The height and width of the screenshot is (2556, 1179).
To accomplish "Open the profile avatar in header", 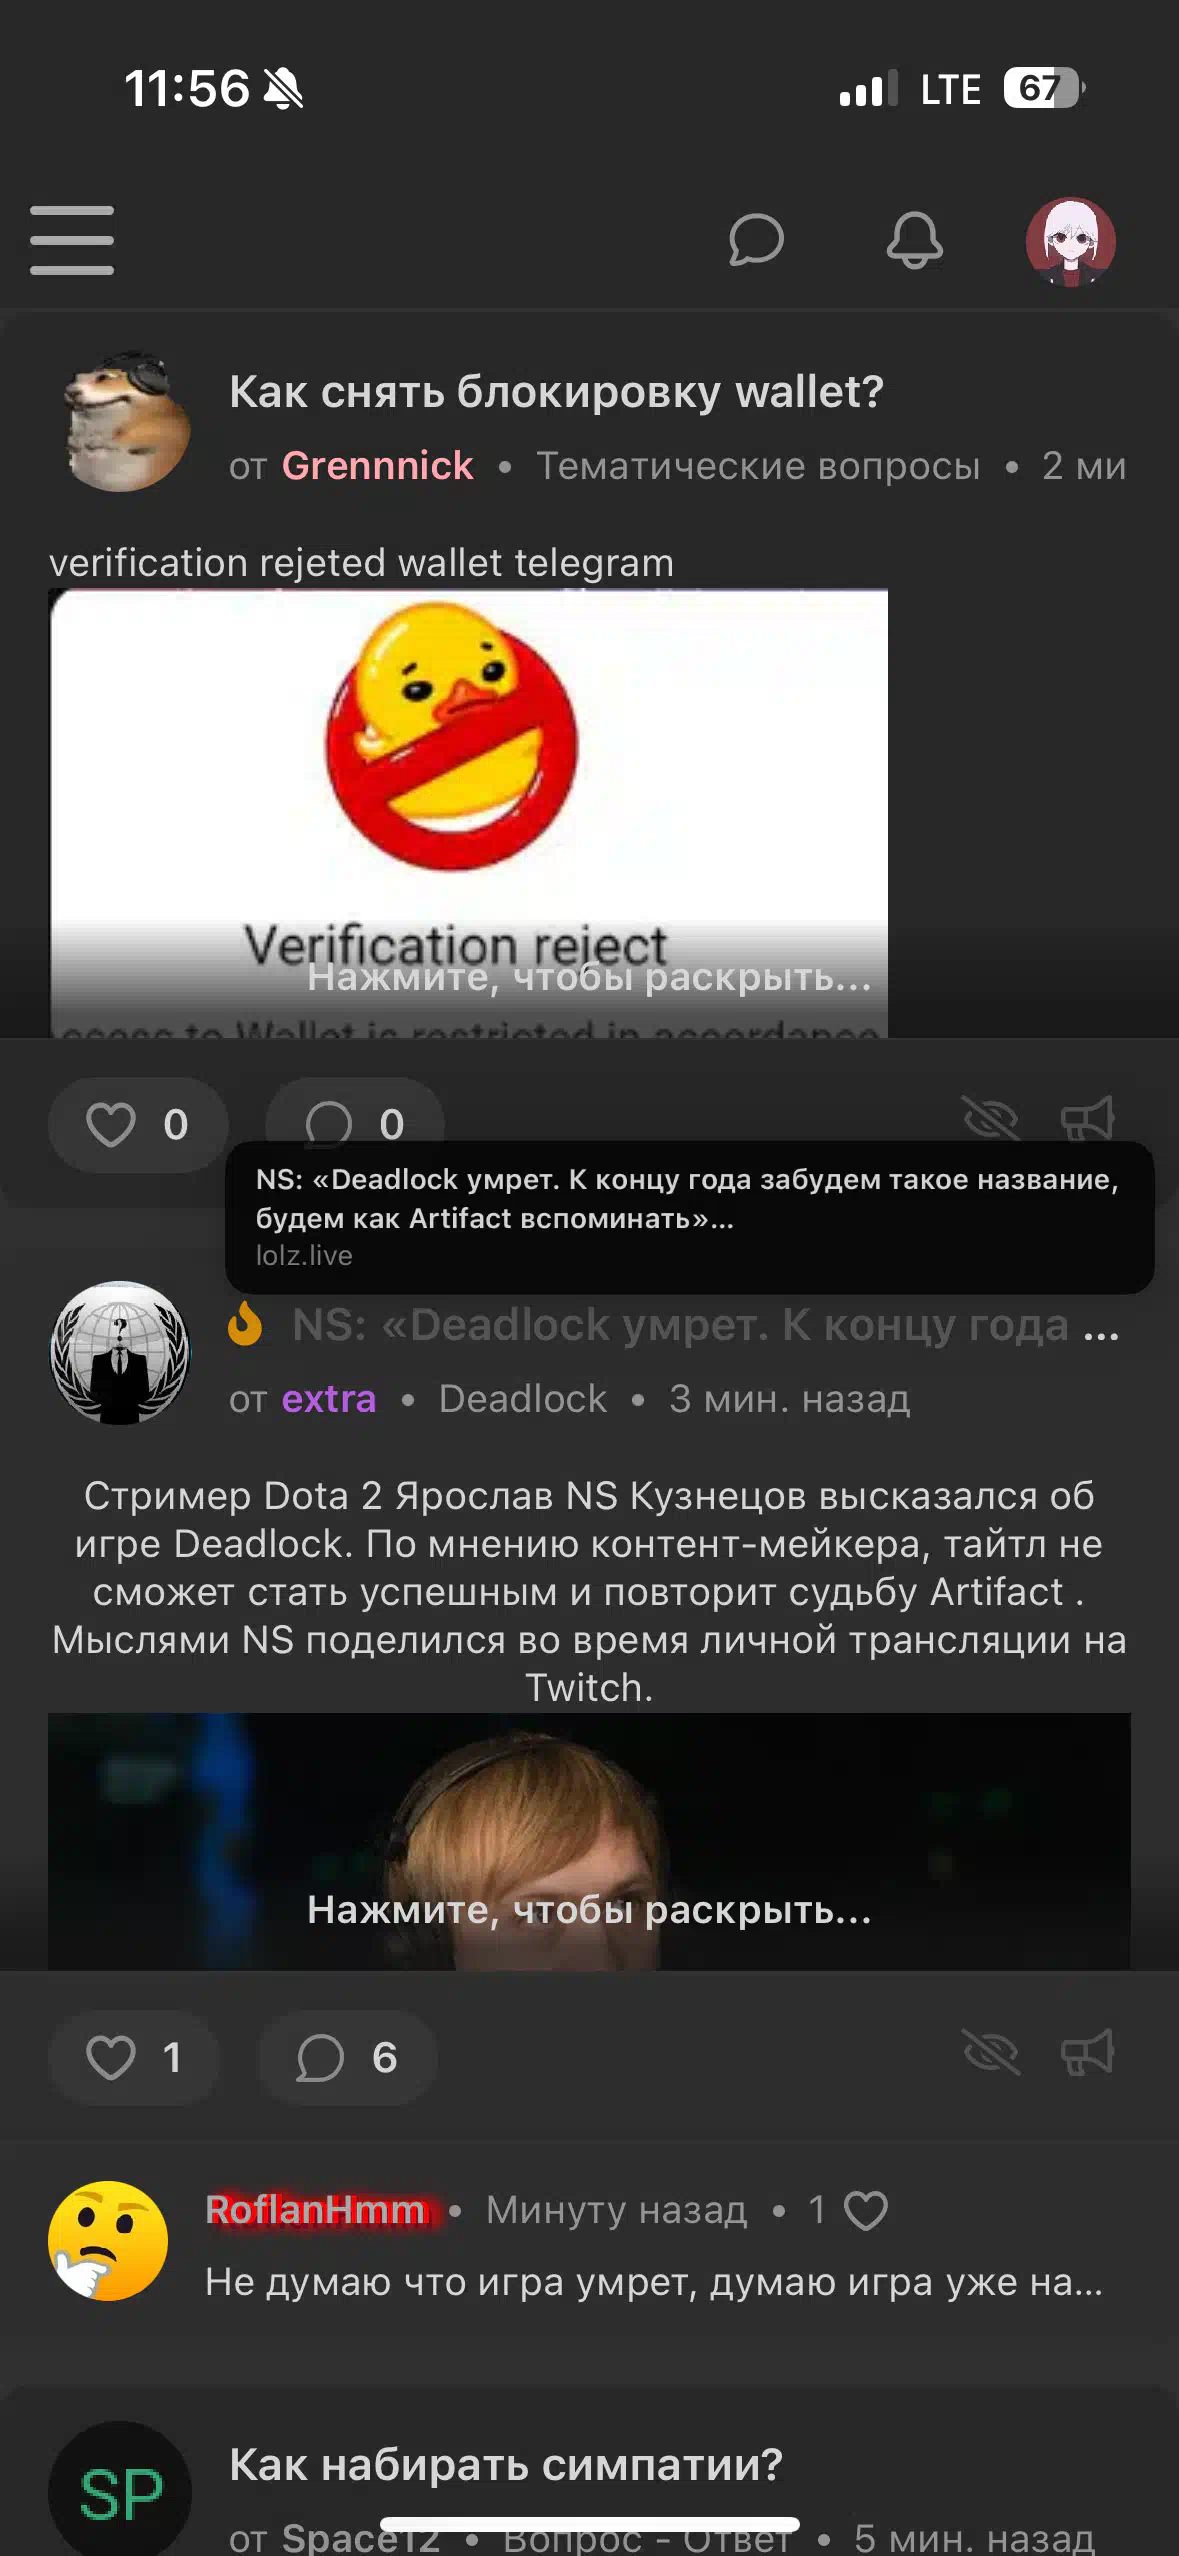I will pyautogui.click(x=1070, y=241).
